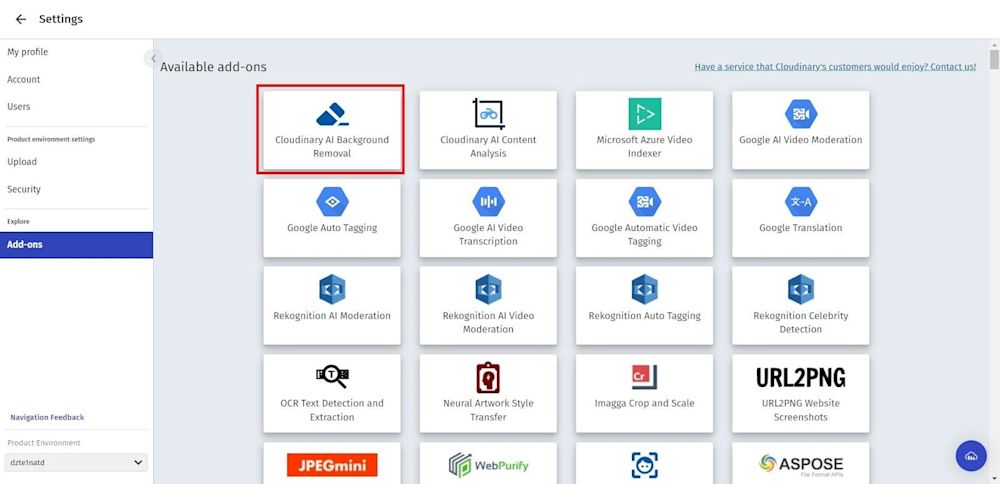Collapse the sidebar with chevron handle

pyautogui.click(x=153, y=59)
